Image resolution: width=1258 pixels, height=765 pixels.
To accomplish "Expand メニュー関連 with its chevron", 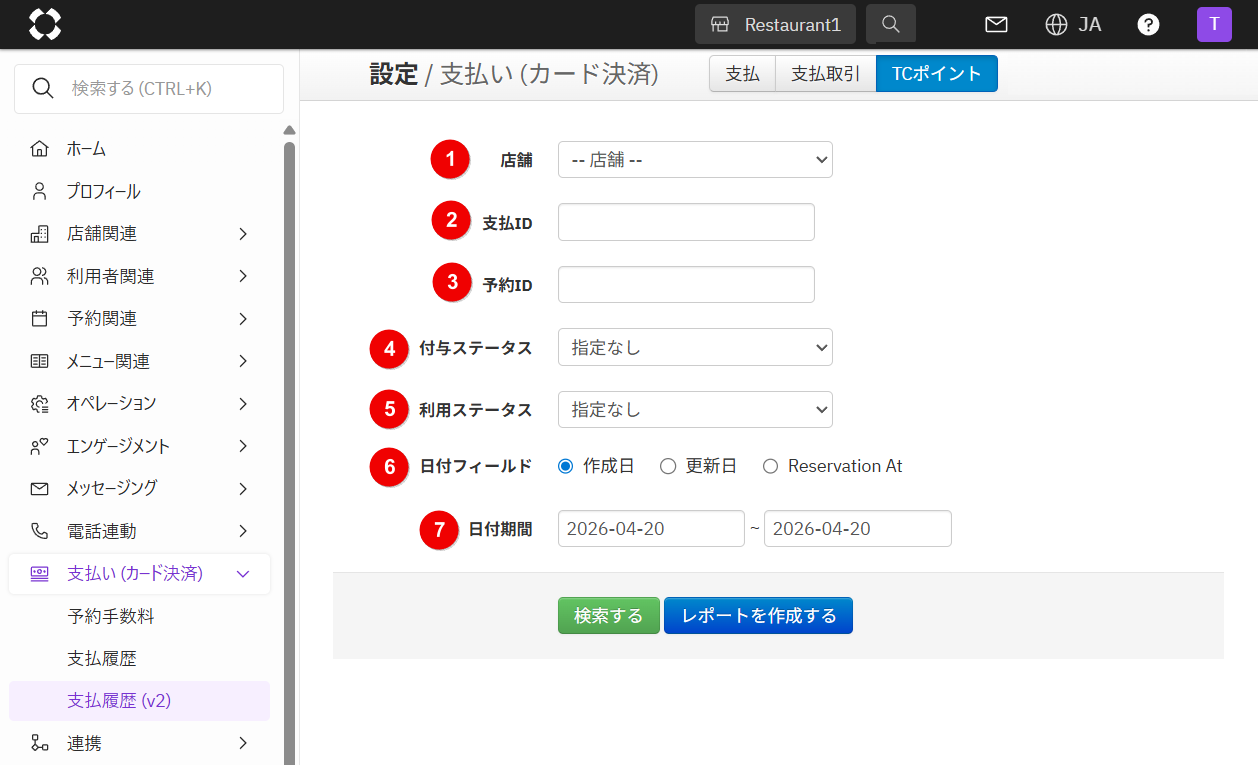I will 243,361.
